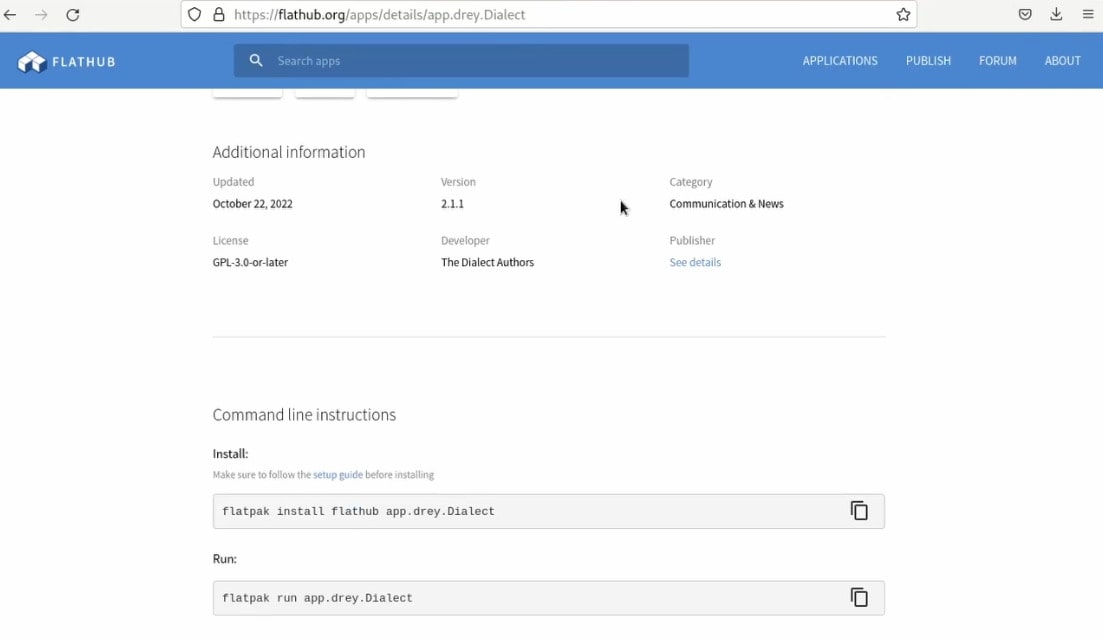Open the FORUM nav item
Image resolution: width=1103 pixels, height=639 pixels.
997,61
